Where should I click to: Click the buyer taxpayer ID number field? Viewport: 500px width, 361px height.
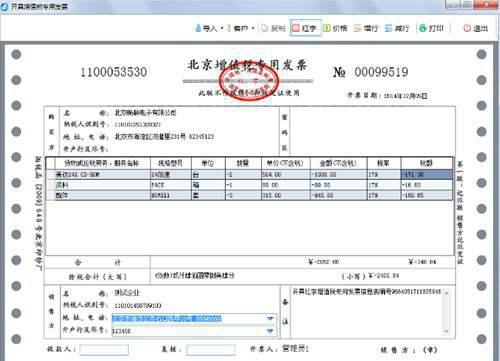(137, 124)
